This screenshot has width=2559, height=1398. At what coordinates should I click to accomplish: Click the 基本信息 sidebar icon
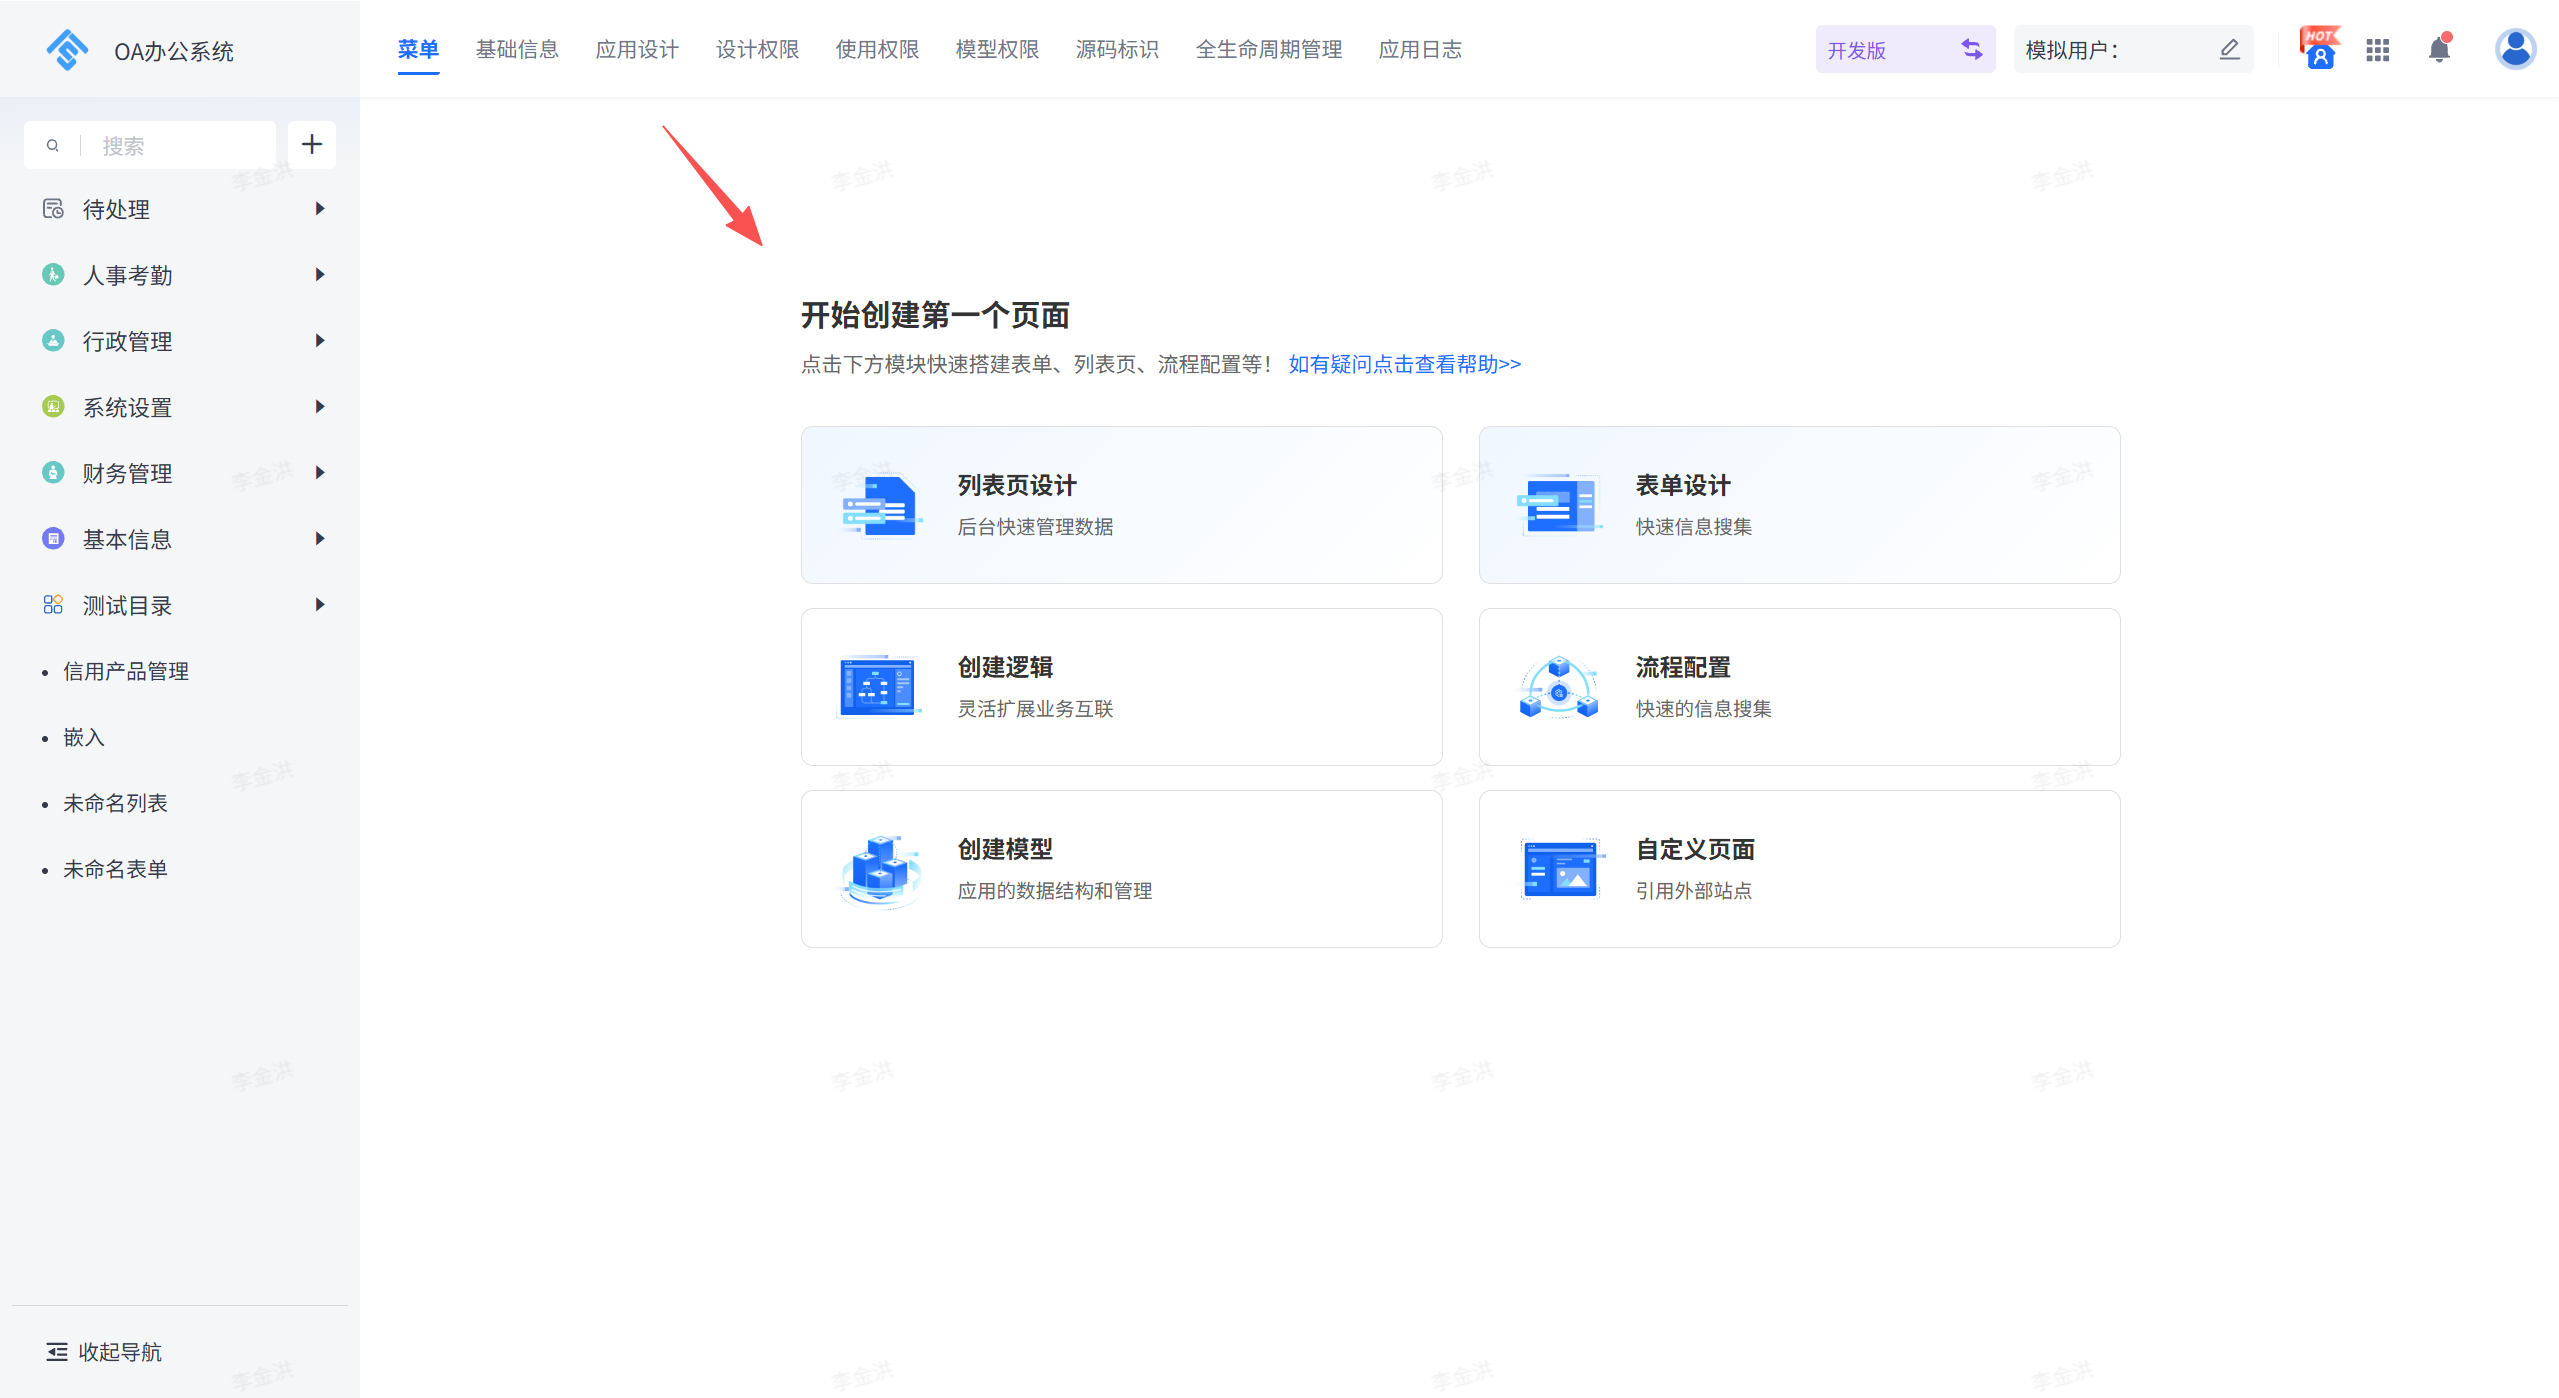tap(53, 538)
